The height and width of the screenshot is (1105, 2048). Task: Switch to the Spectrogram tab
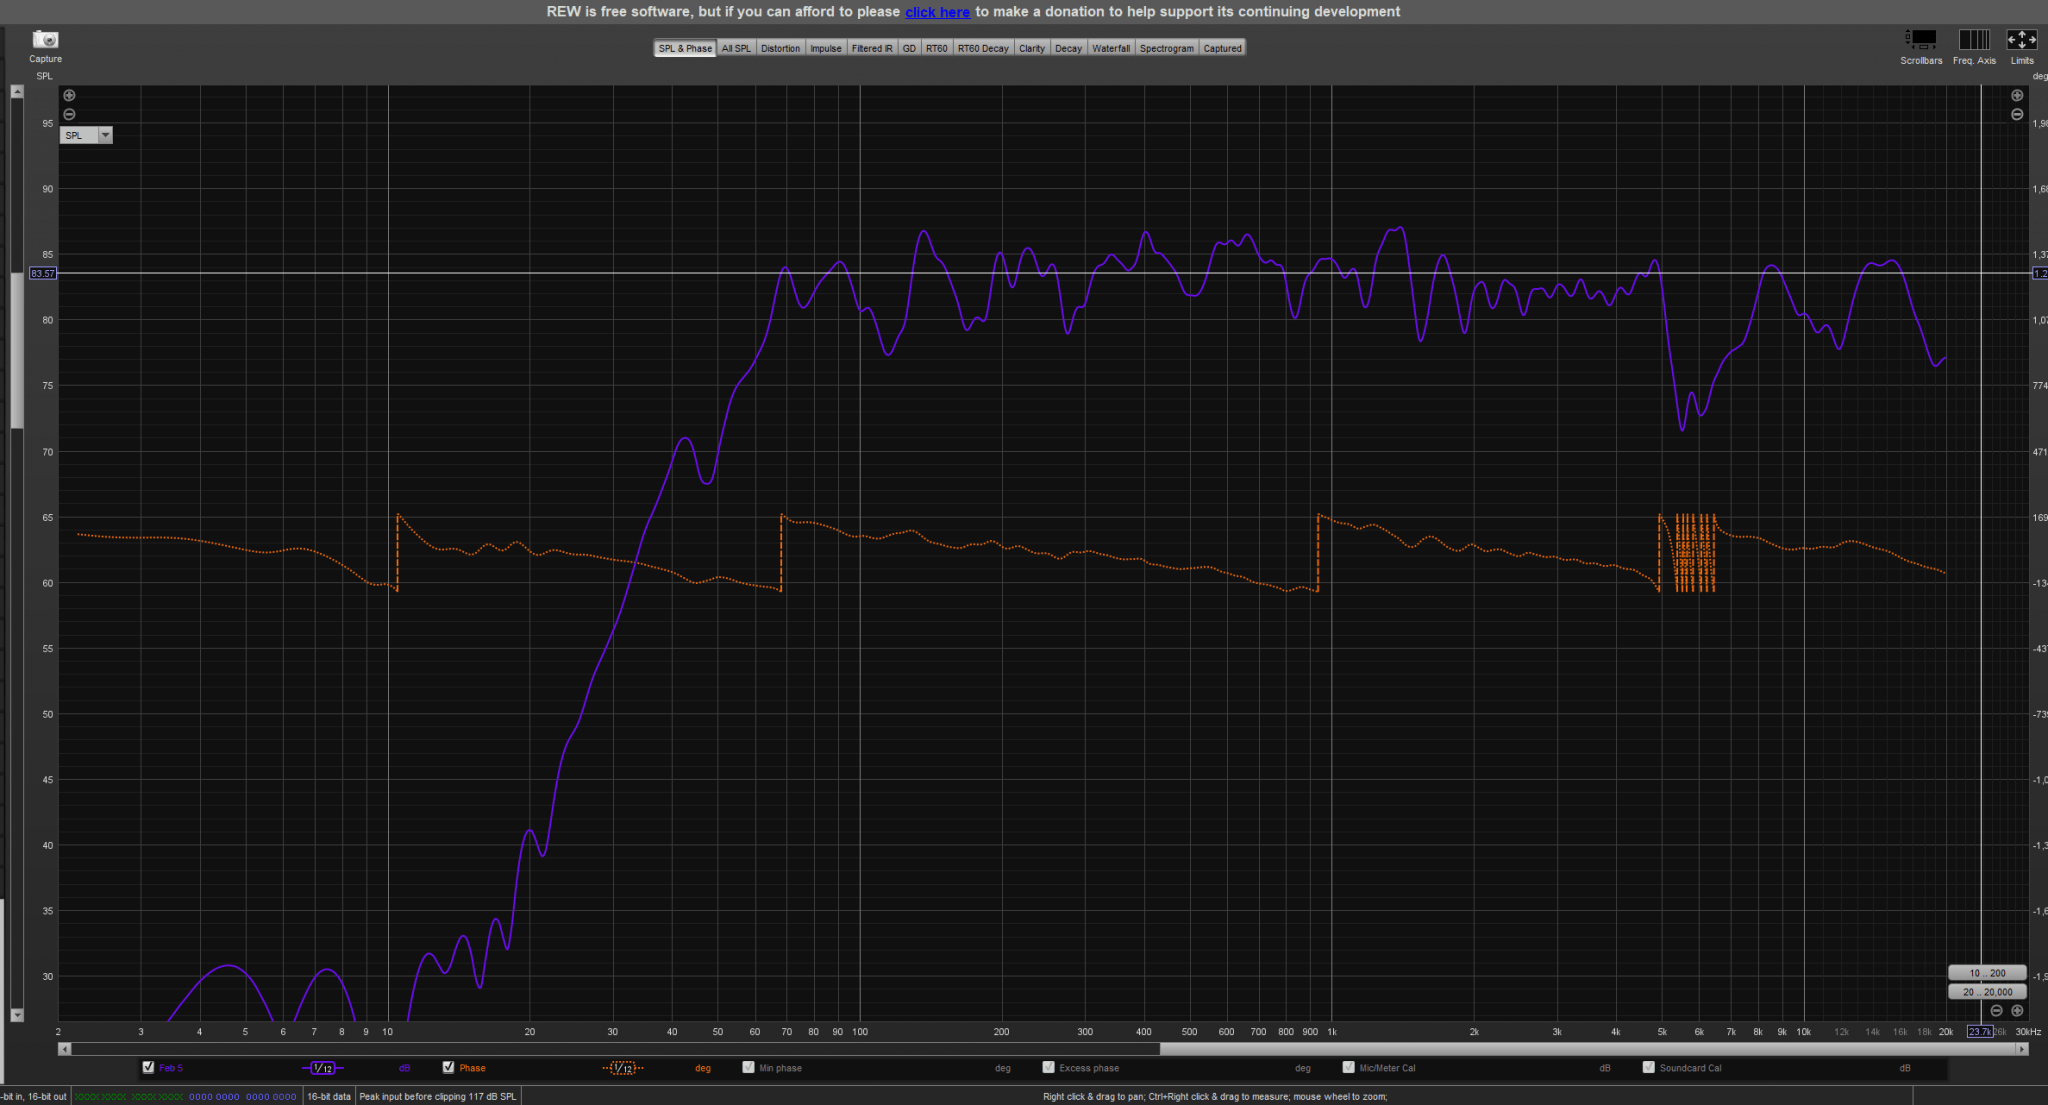[1166, 48]
